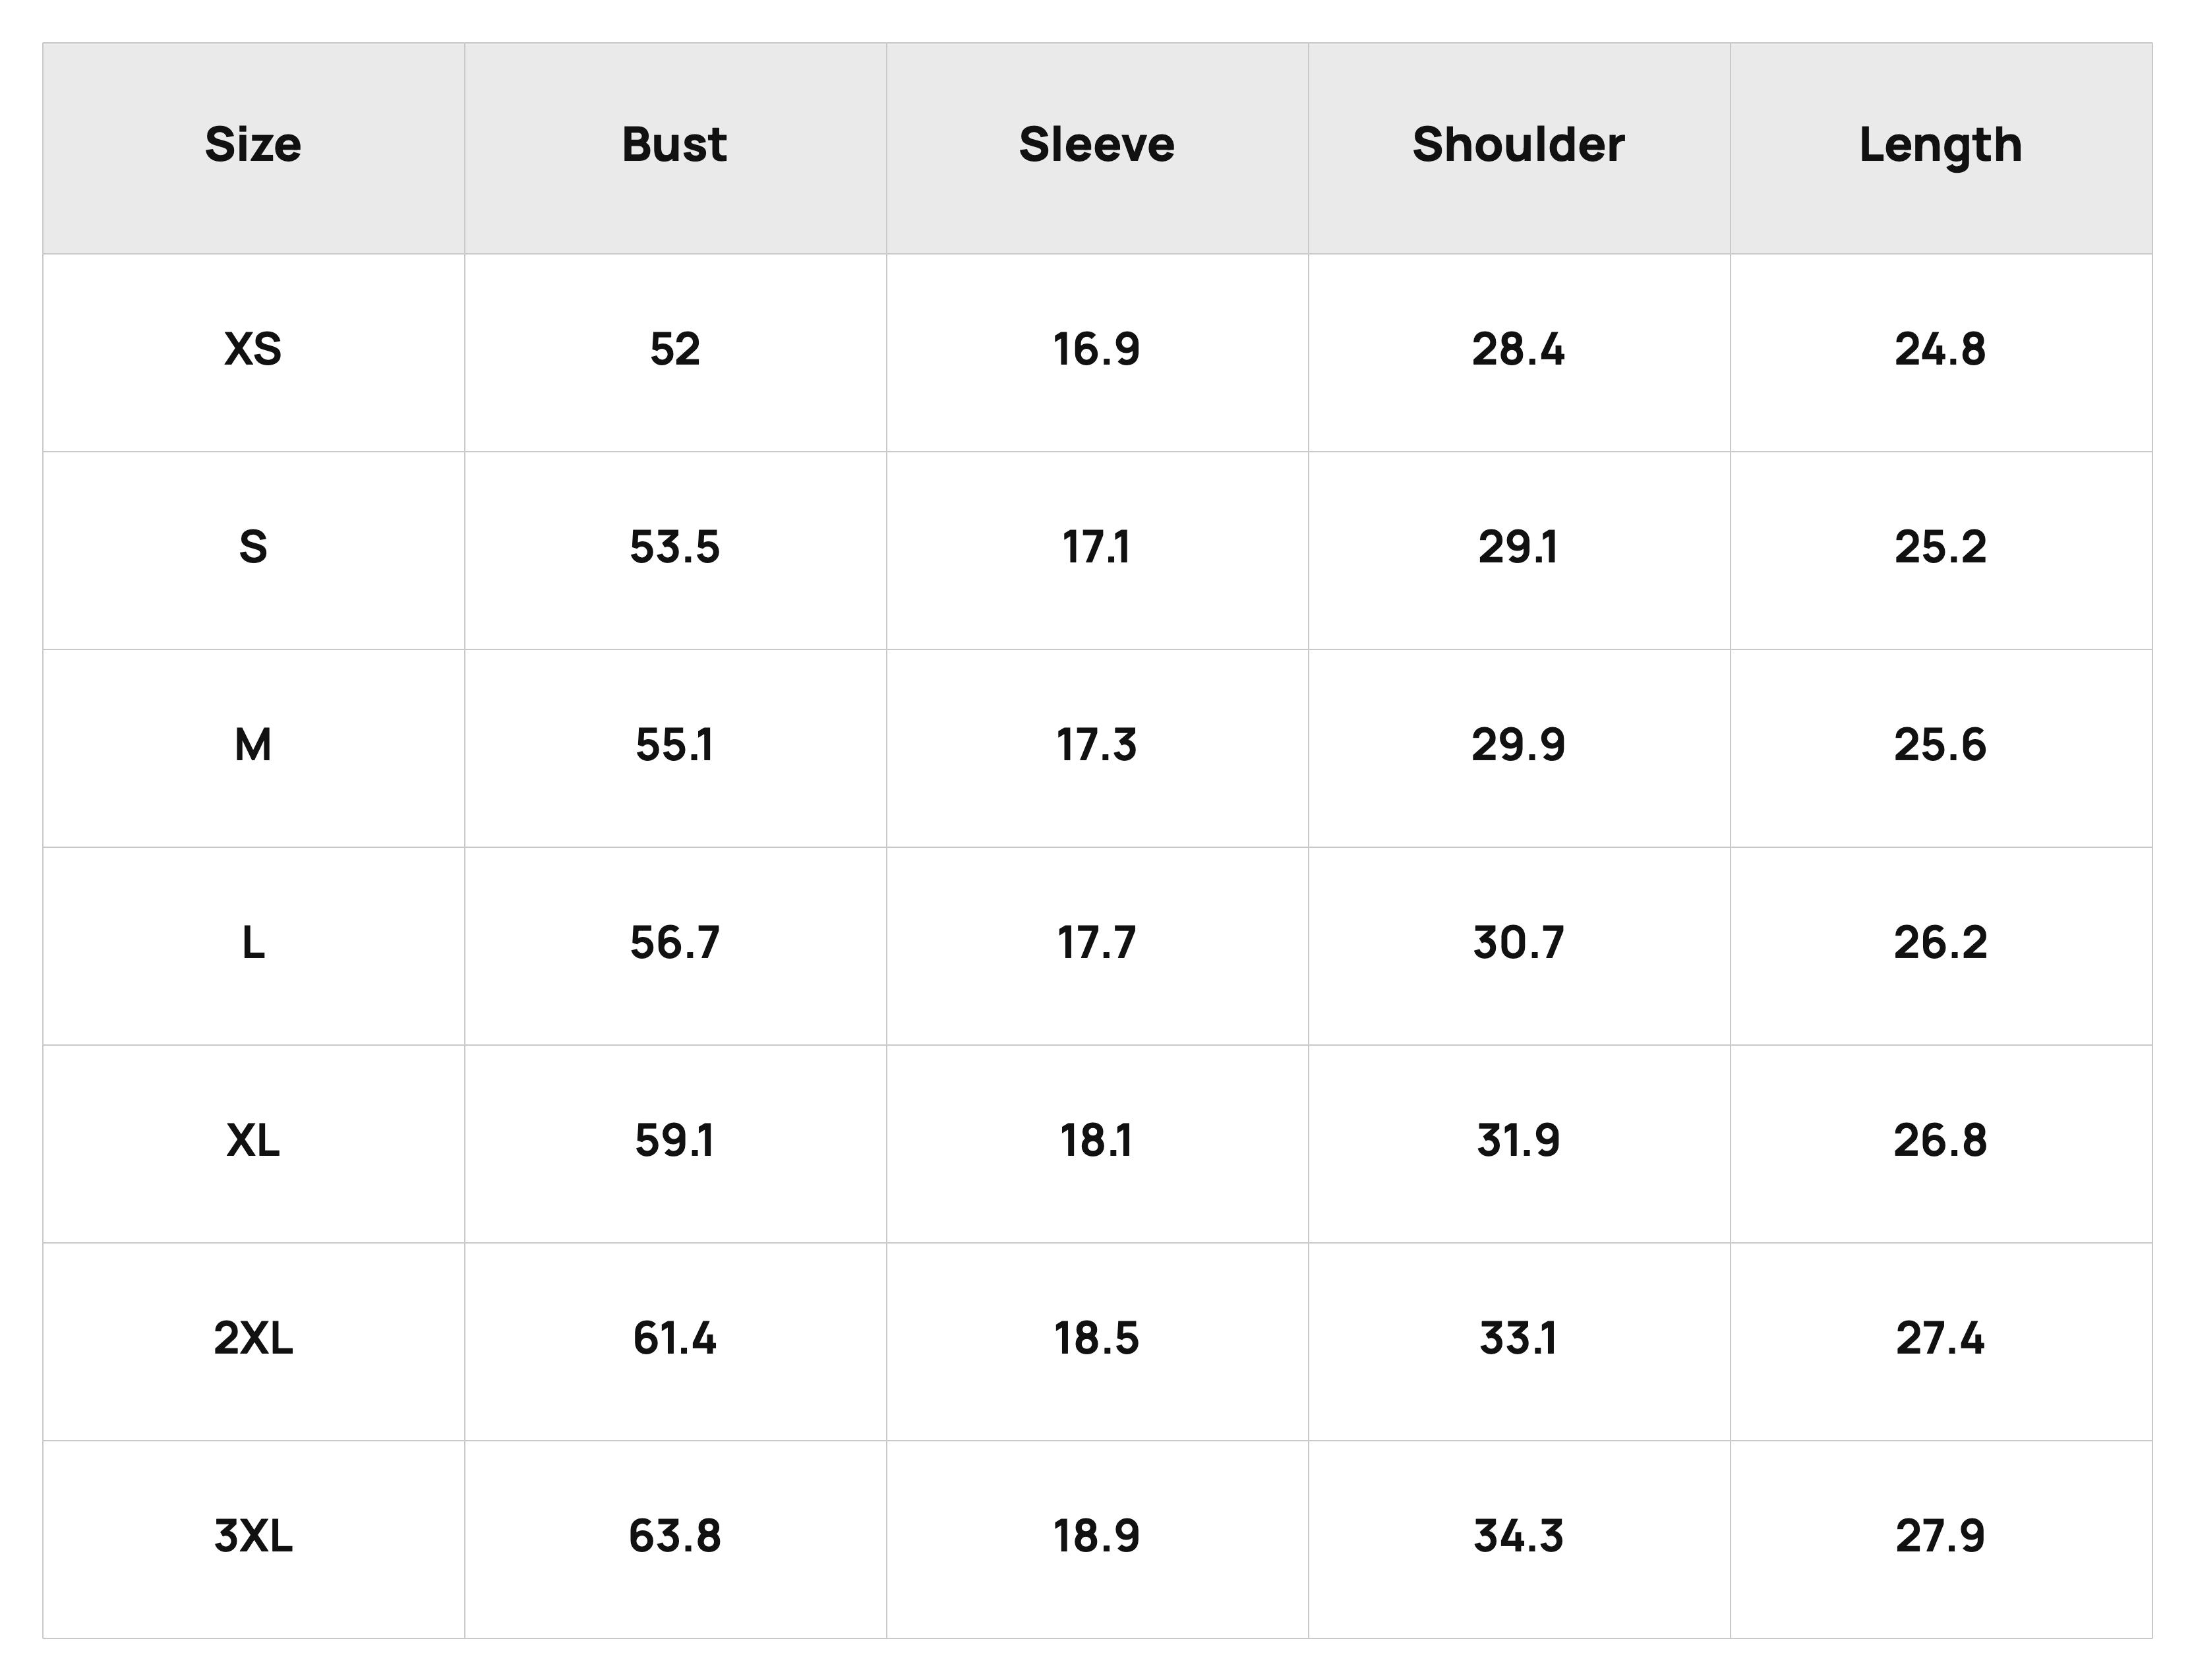Select the S size row label

(x=253, y=548)
